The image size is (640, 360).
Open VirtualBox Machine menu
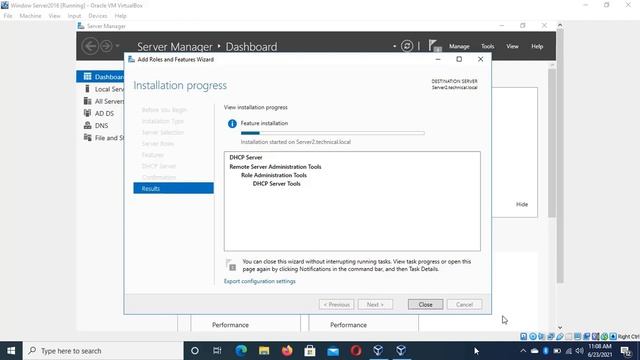pyautogui.click(x=30, y=16)
